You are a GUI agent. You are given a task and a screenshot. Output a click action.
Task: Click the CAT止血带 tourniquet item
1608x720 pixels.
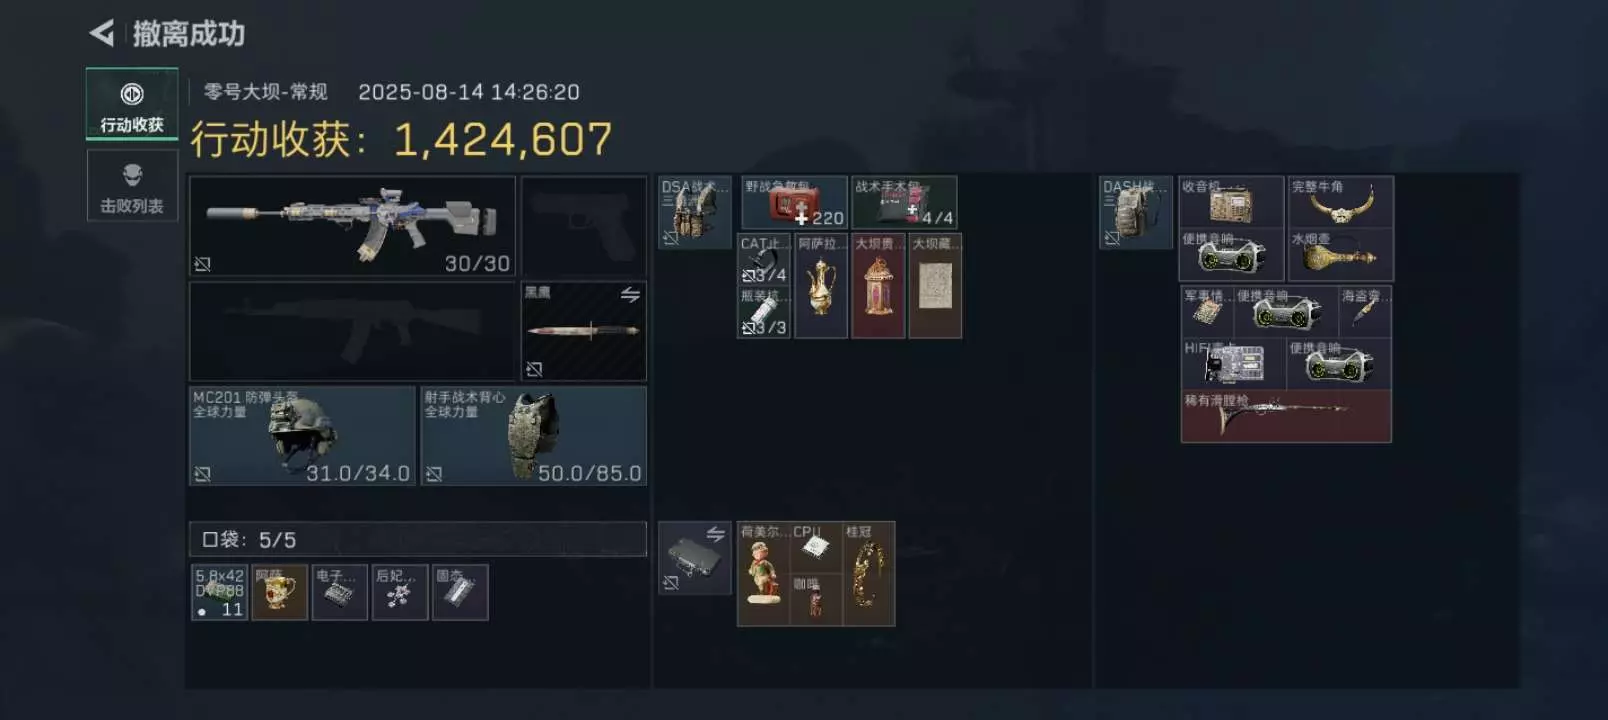(x=764, y=259)
